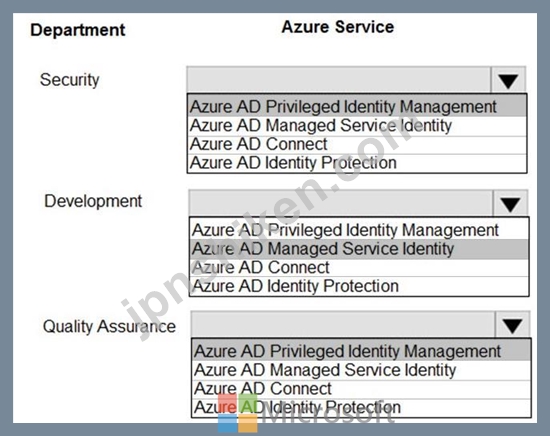This screenshot has width=550, height=436.
Task: Click the Development dropdown input field
Action: [341, 204]
